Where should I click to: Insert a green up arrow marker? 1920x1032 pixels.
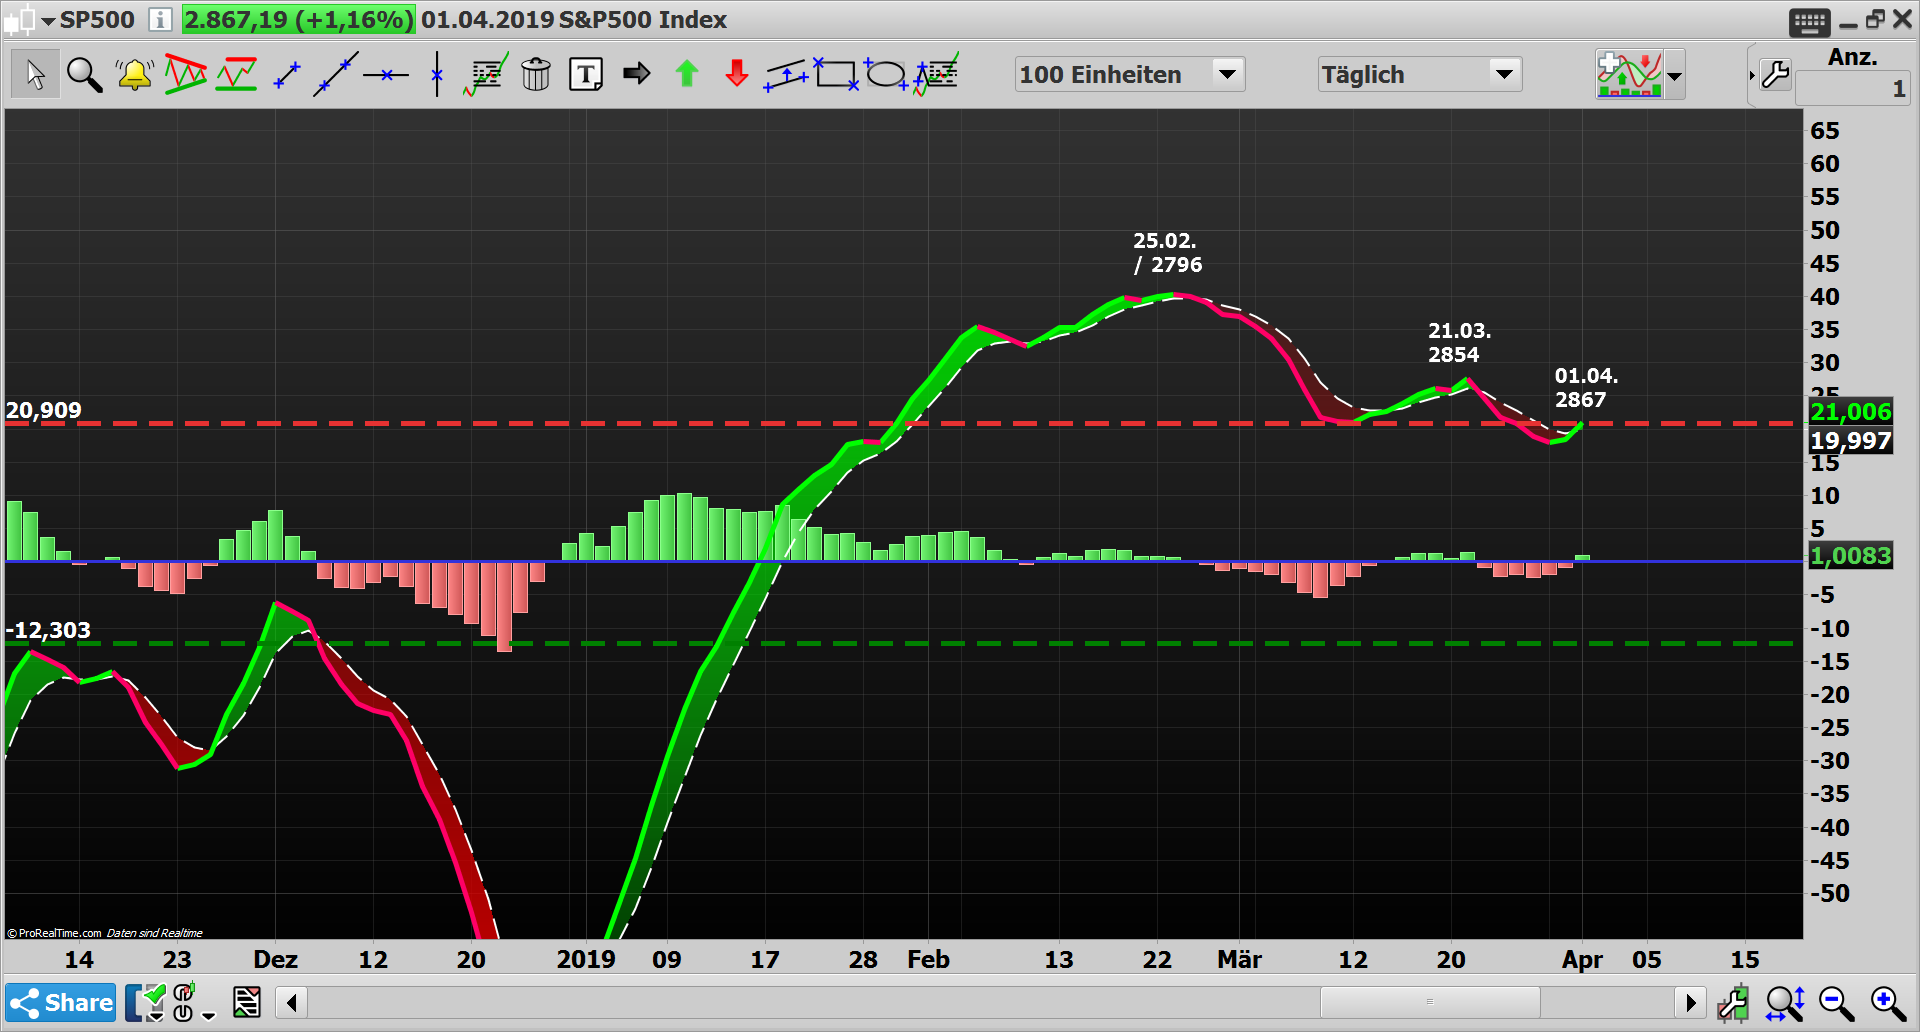(686, 73)
